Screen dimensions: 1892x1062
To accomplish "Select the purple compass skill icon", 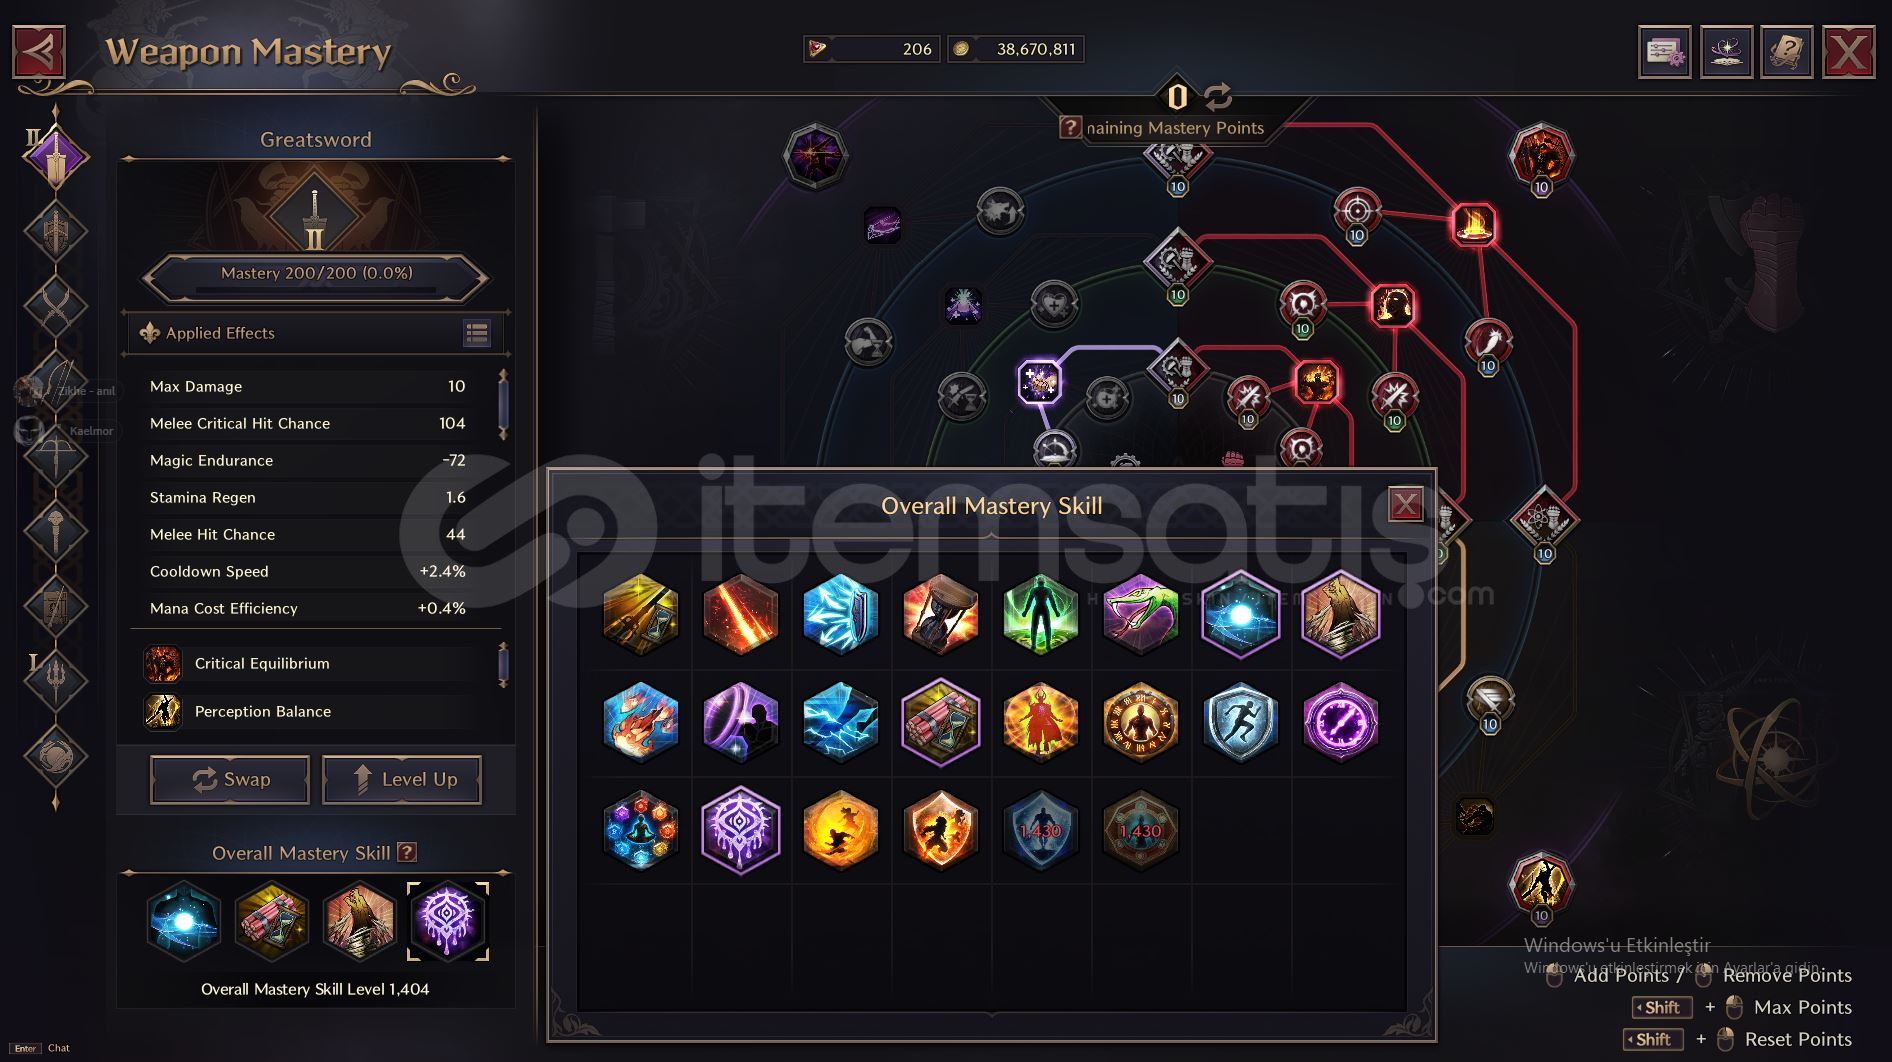I will (1340, 721).
